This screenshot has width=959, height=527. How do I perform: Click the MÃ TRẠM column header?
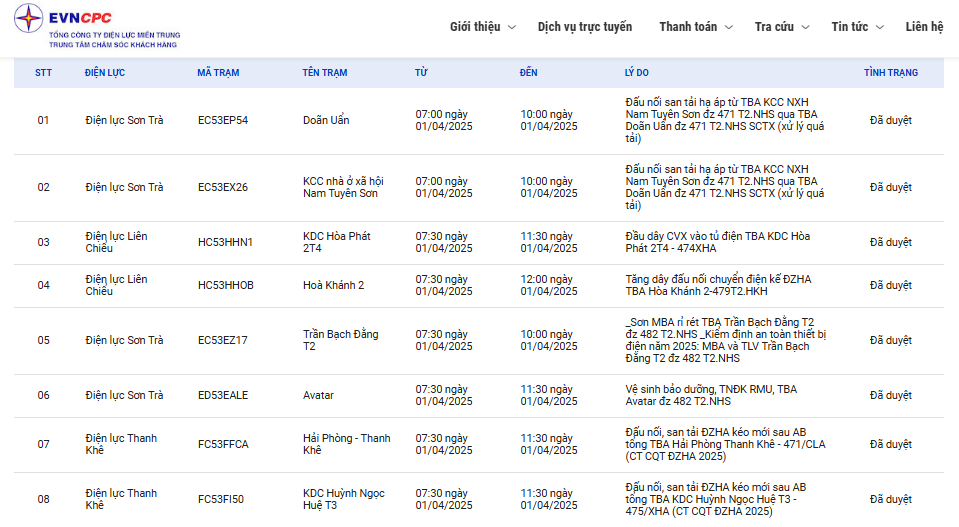(218, 73)
